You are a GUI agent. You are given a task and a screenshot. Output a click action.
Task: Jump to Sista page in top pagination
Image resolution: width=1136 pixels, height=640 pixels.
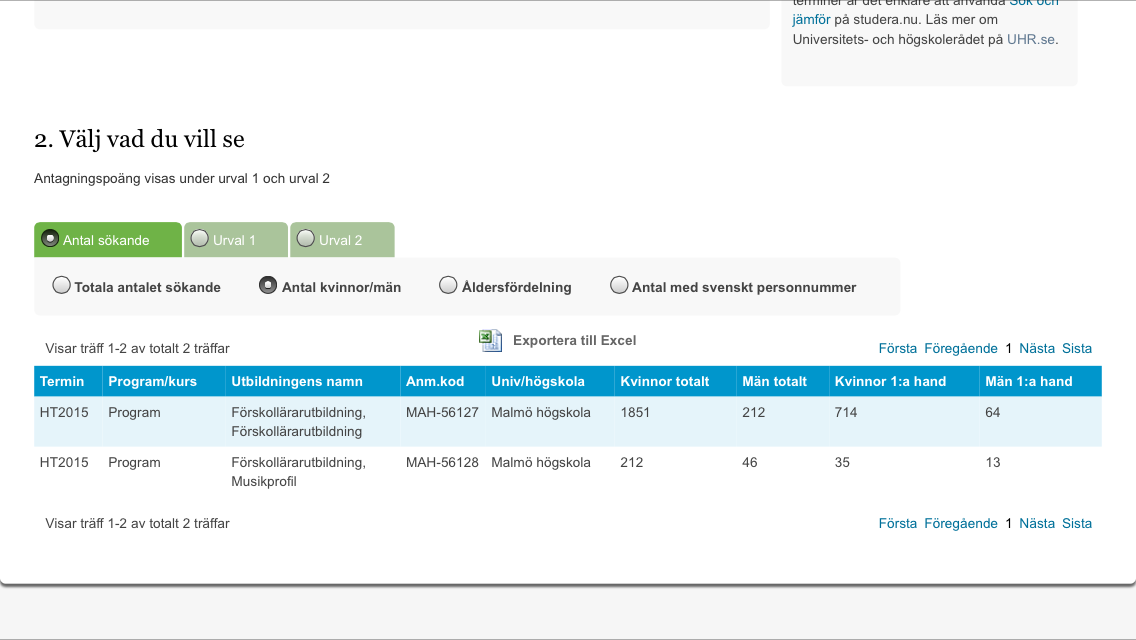click(1076, 349)
